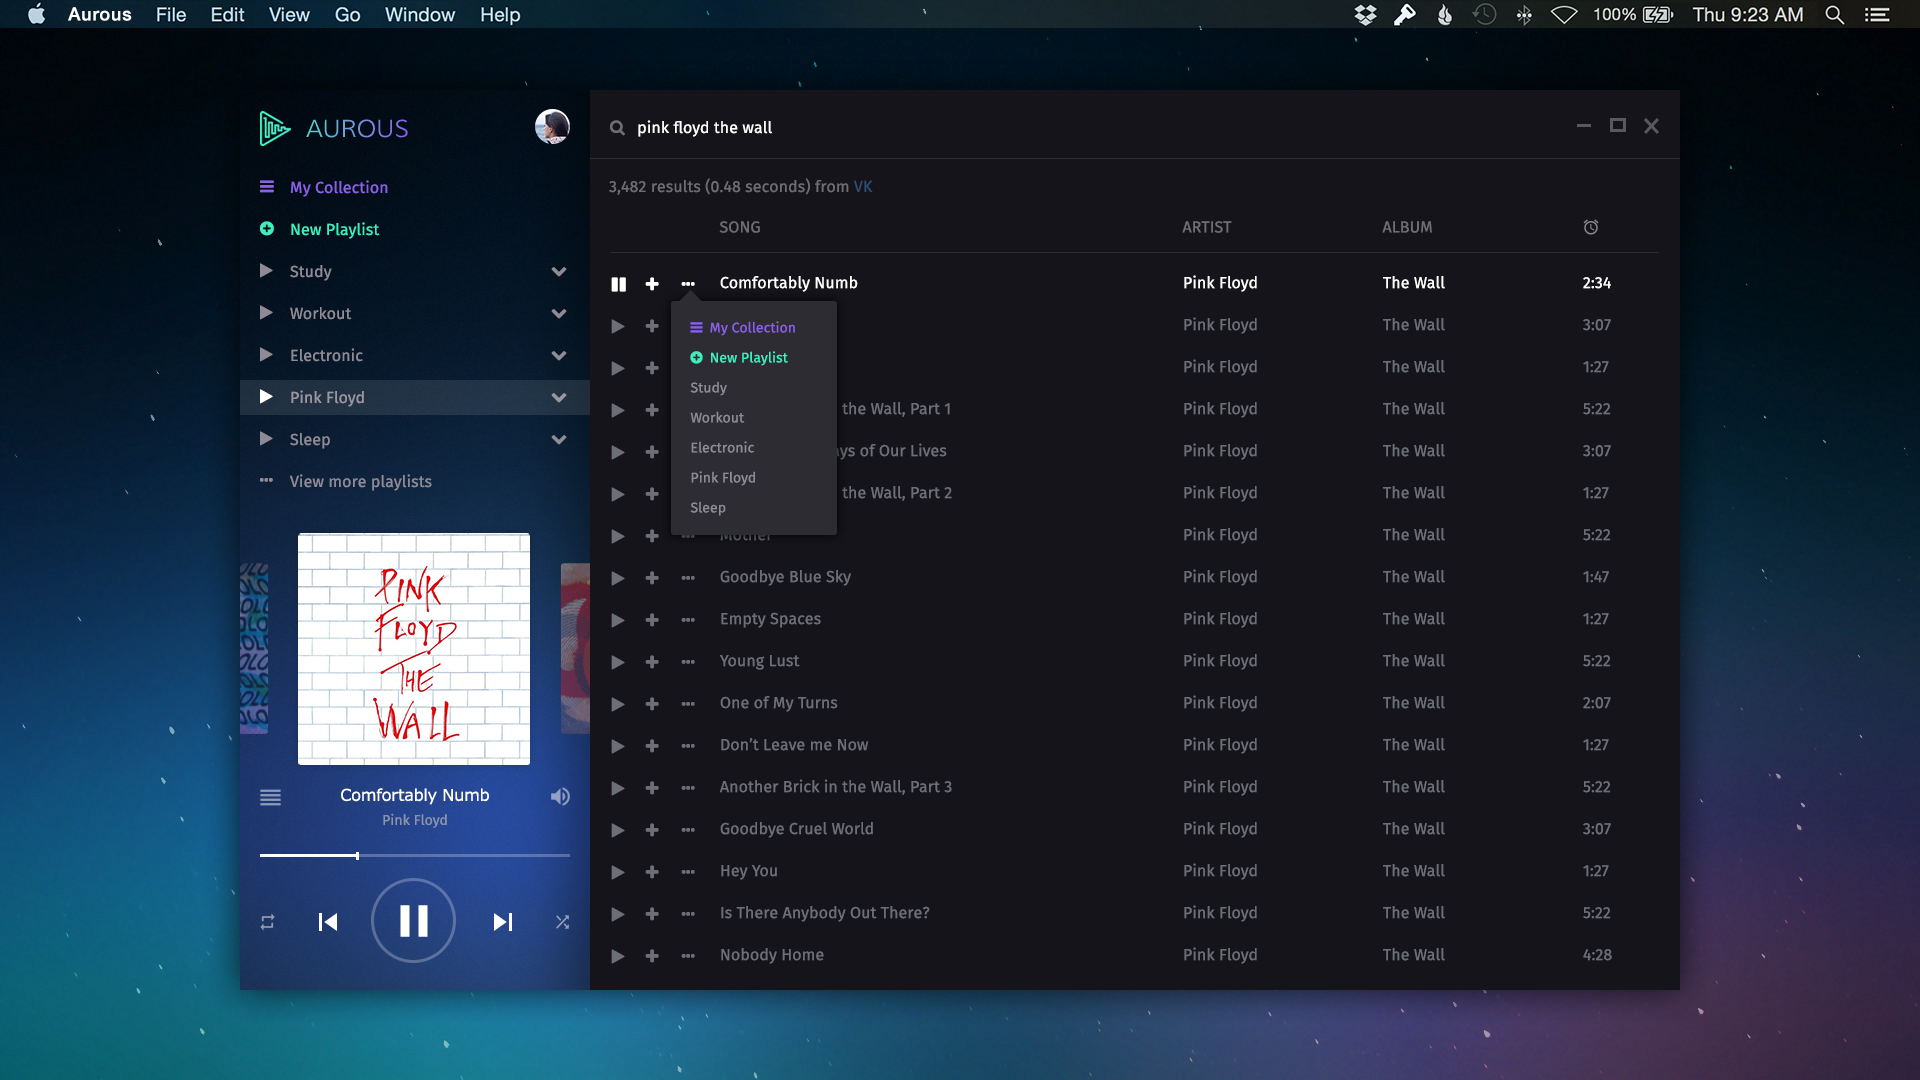
Task: Select Workout in the add-to-playlist popup
Action: point(717,418)
